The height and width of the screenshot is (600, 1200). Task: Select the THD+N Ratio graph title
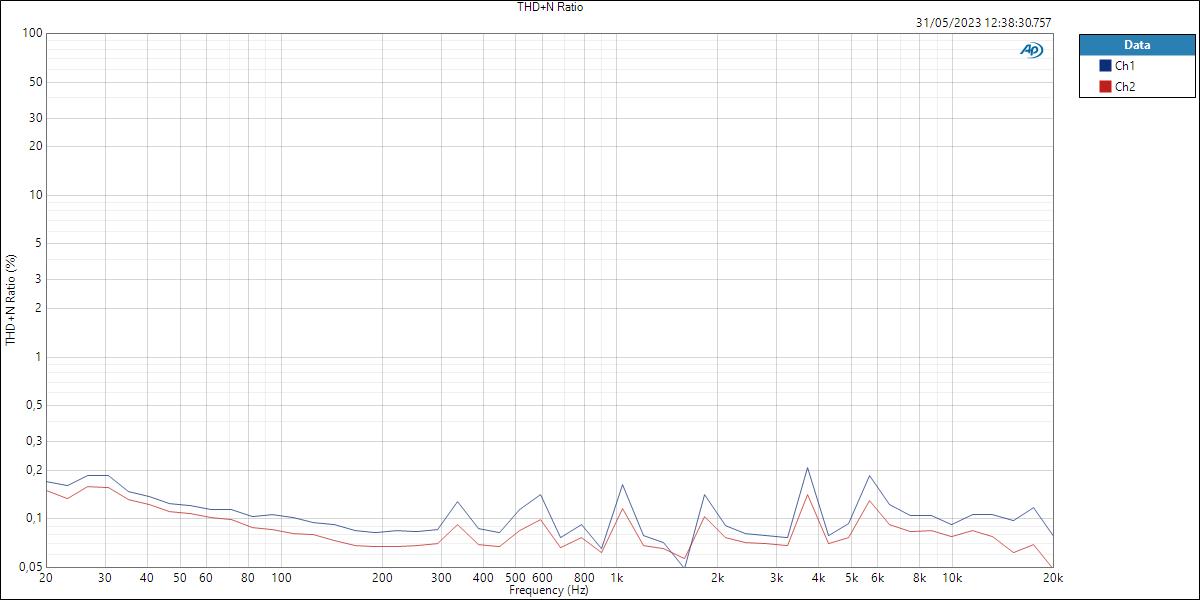click(549, 7)
